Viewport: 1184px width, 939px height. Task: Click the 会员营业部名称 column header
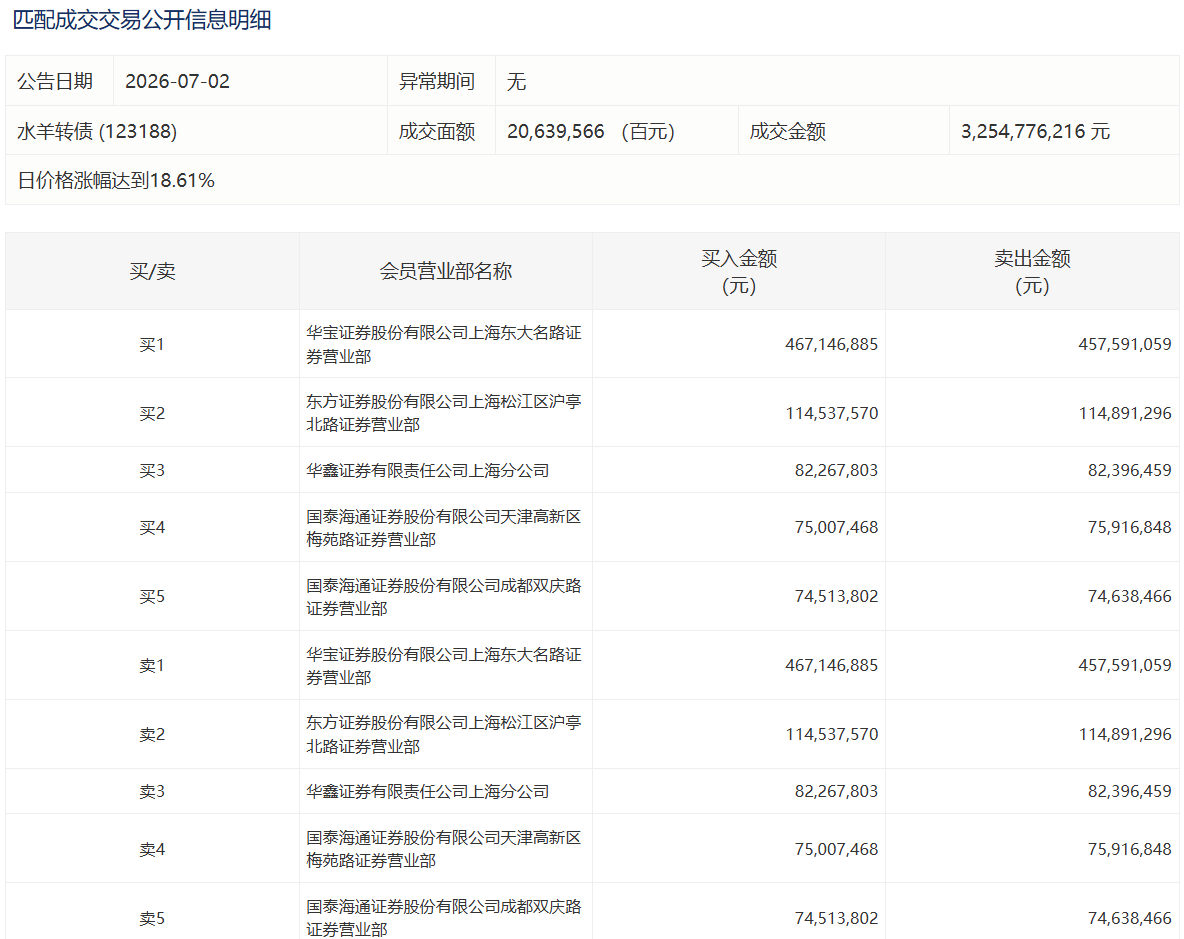[446, 271]
